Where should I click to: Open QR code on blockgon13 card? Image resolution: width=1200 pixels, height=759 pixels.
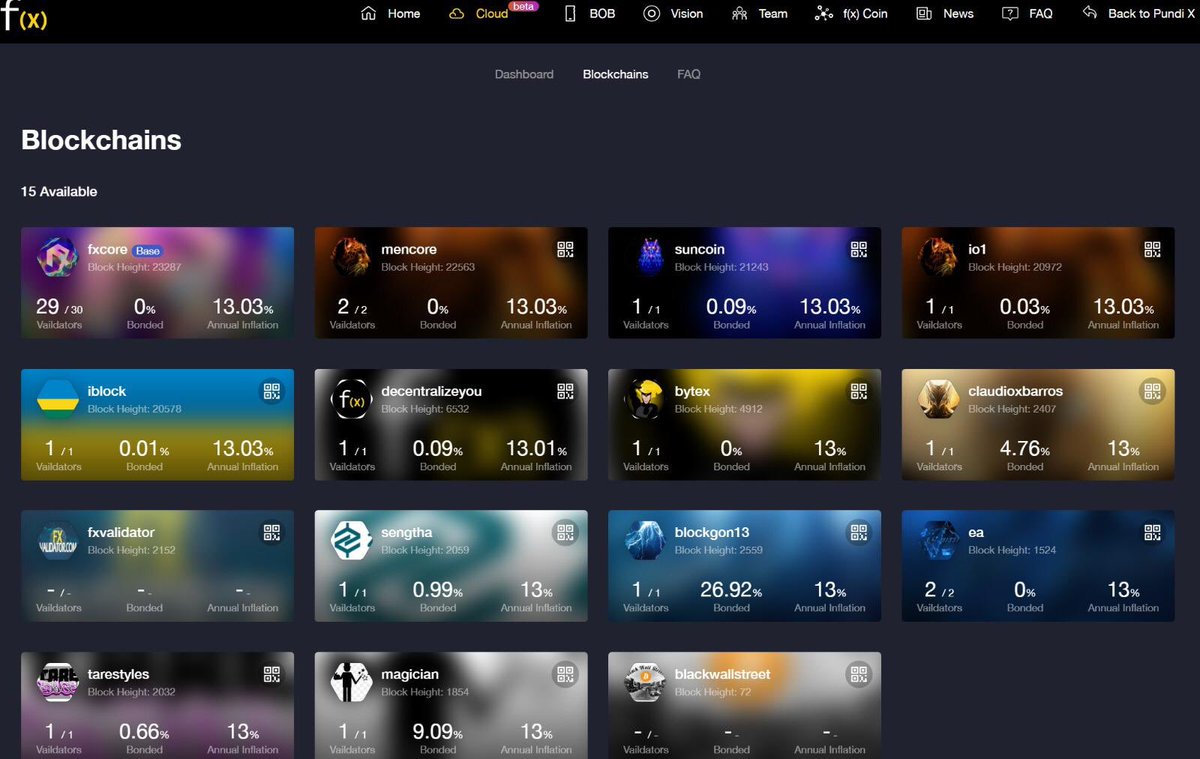pyautogui.click(x=859, y=533)
